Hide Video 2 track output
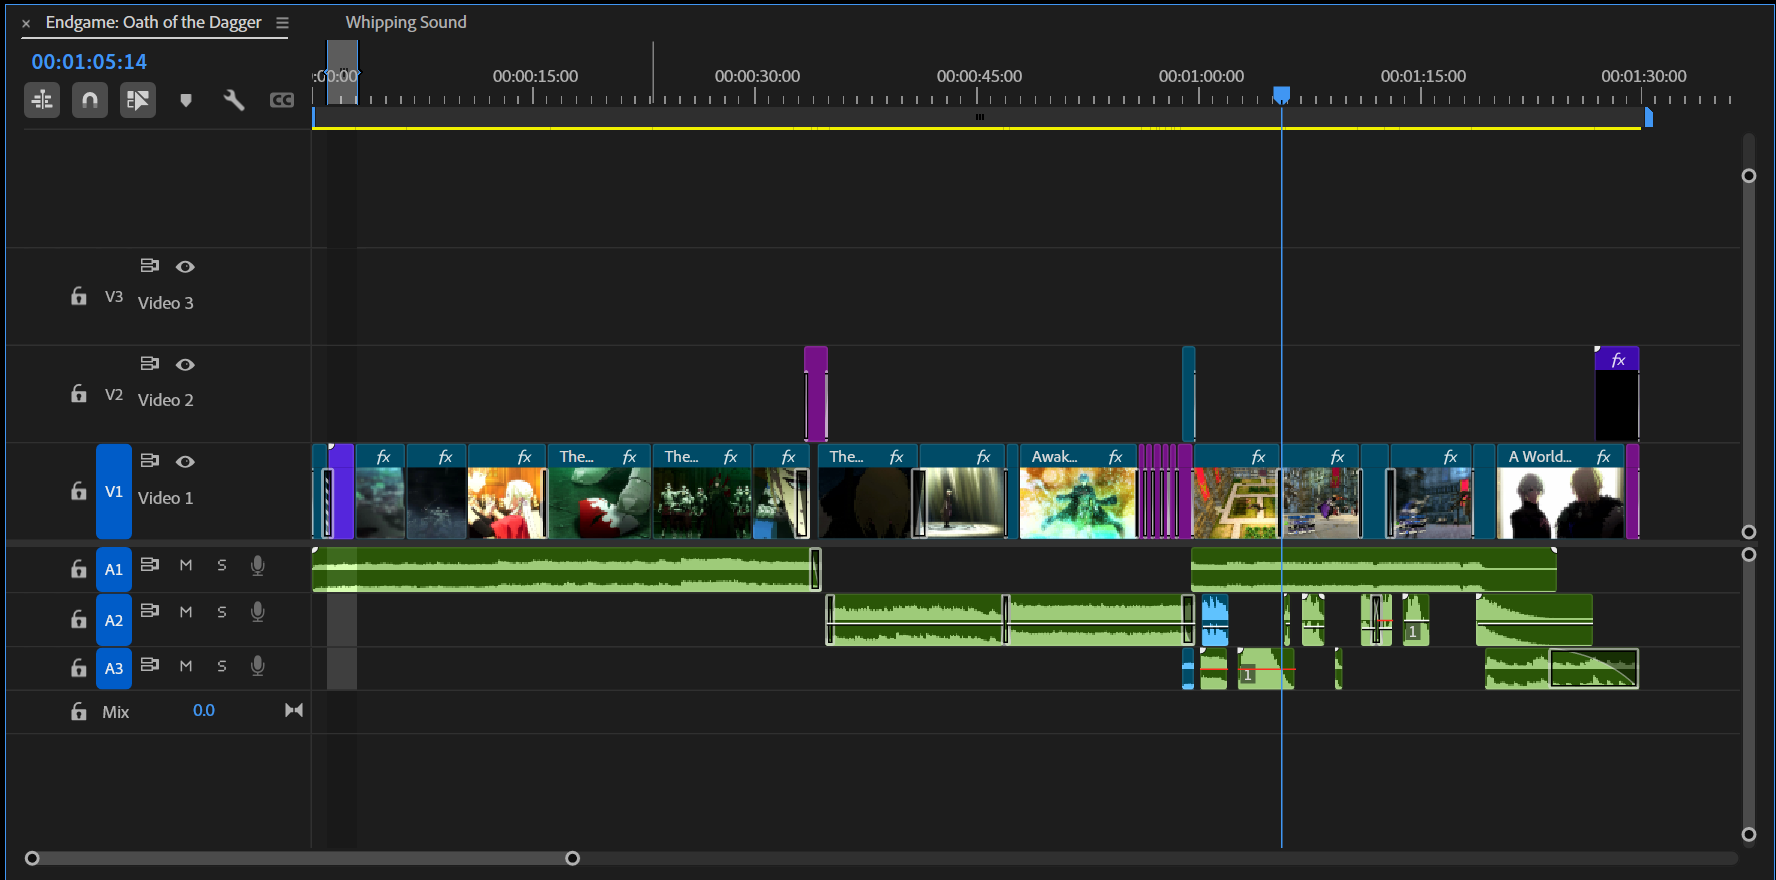 [x=185, y=365]
